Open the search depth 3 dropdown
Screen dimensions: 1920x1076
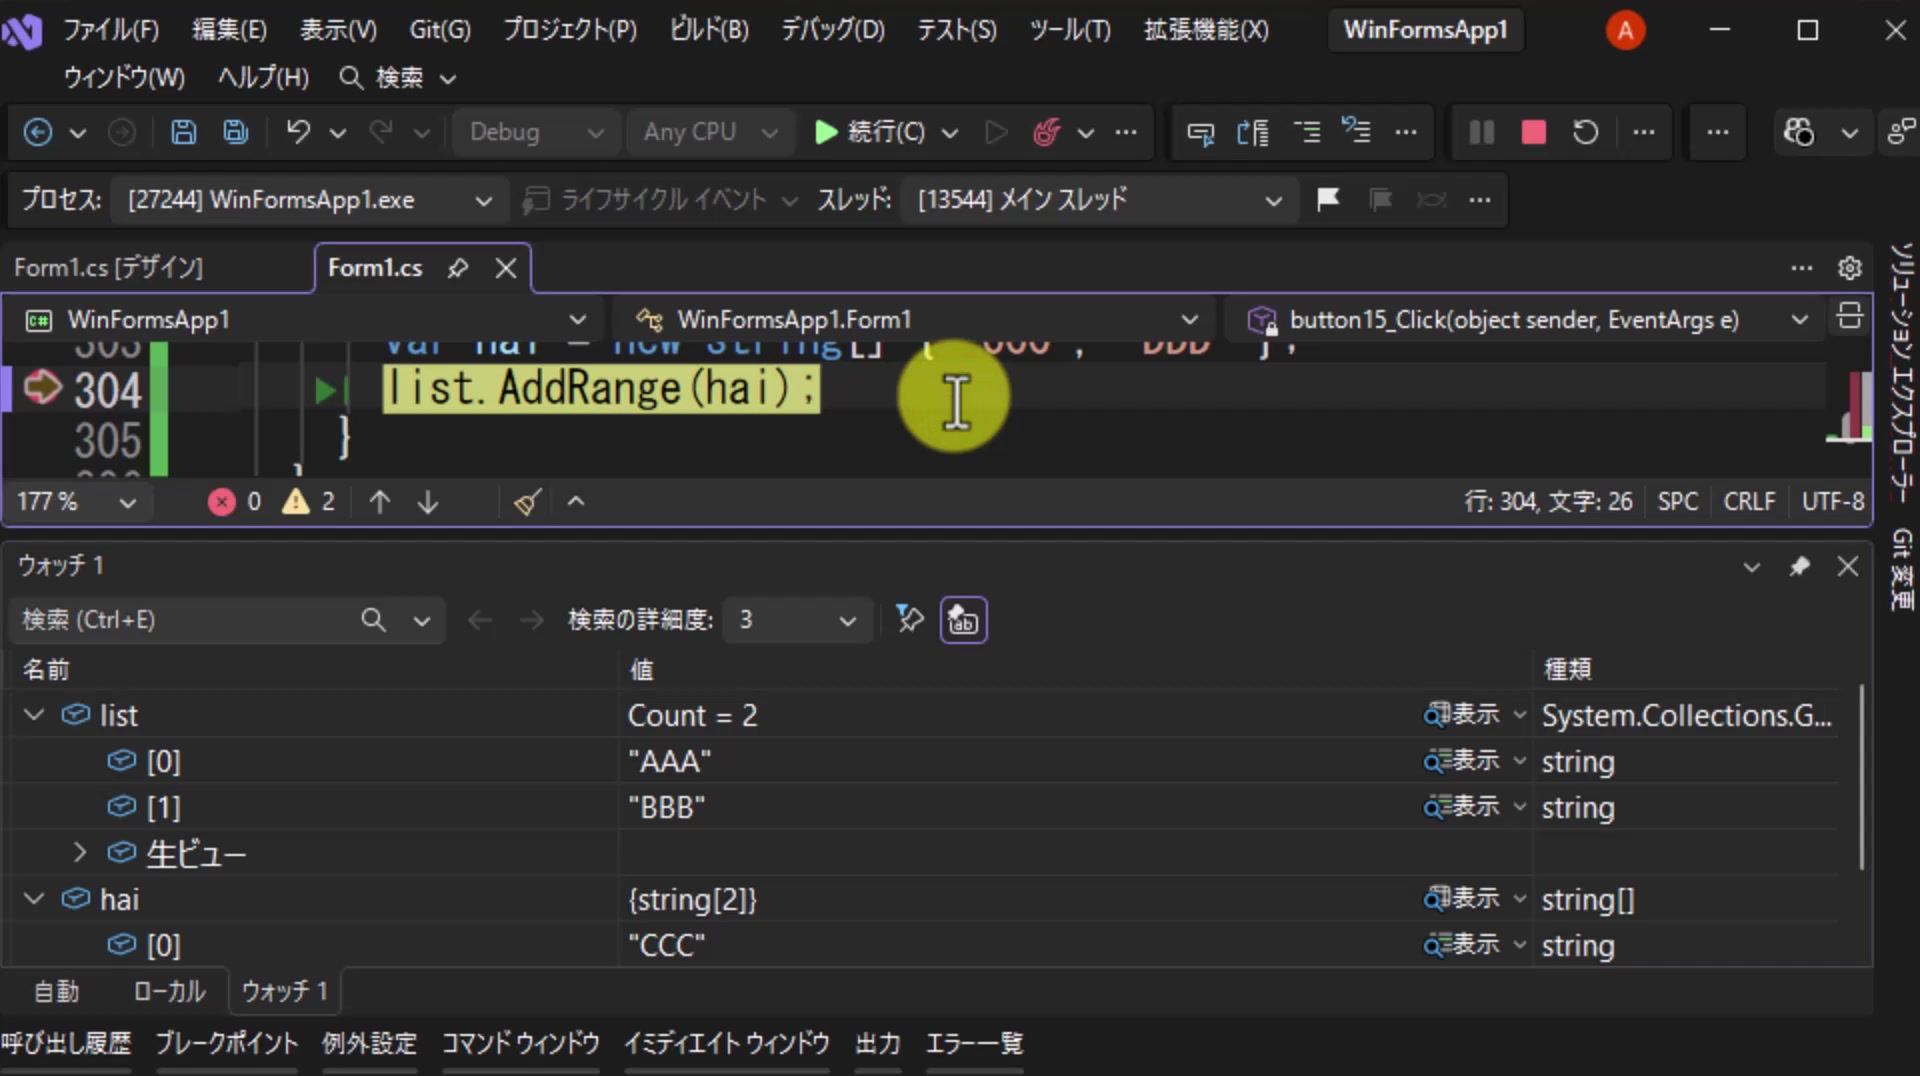[x=797, y=620]
